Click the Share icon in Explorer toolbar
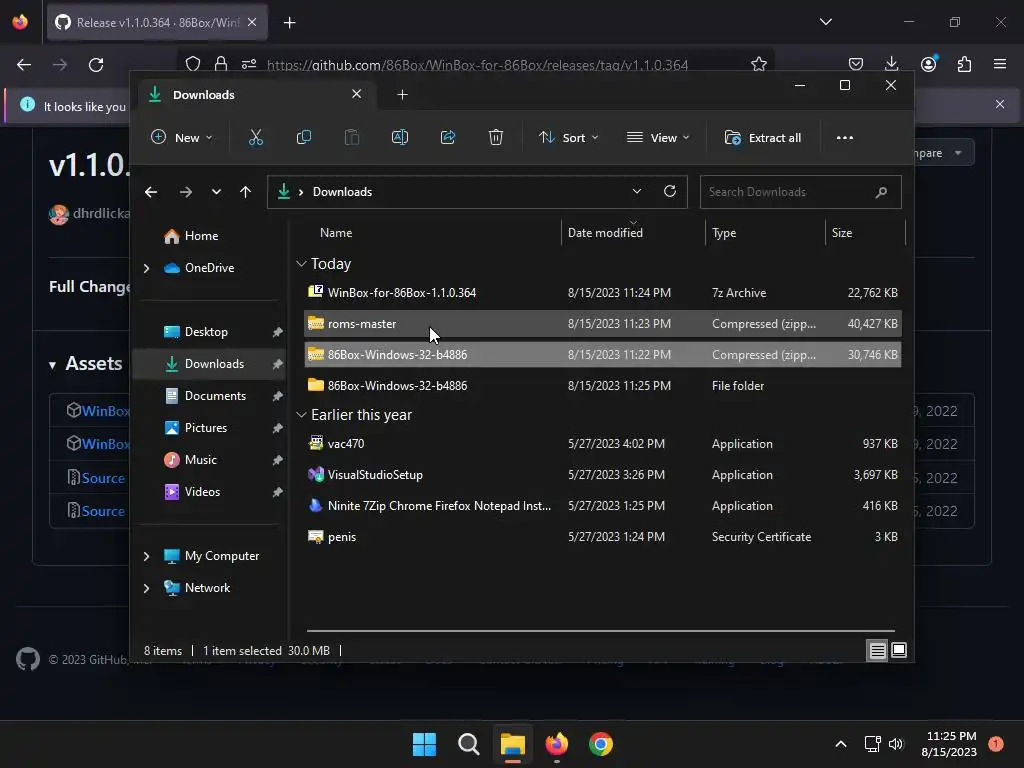The height and width of the screenshot is (768, 1024). (448, 138)
